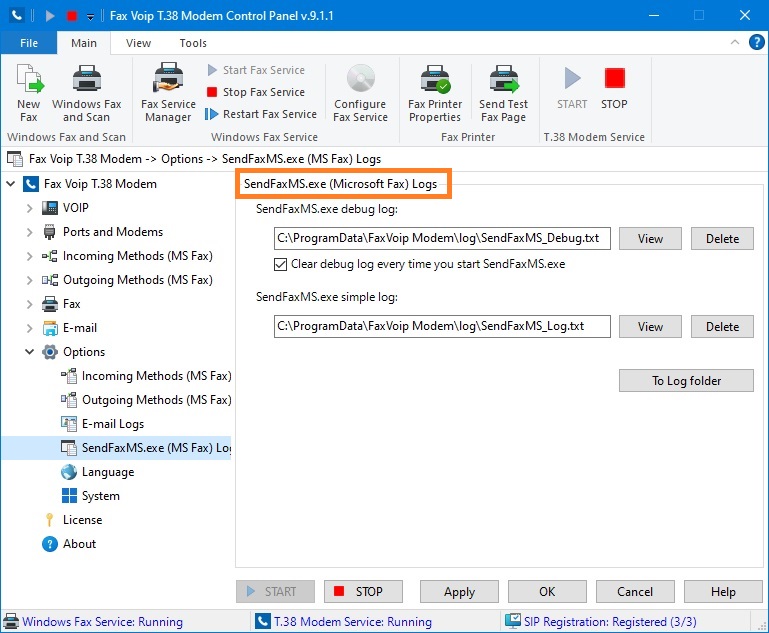The image size is (769, 633).
Task: Click ribbon START T.38 Modem Service
Action: 572,89
